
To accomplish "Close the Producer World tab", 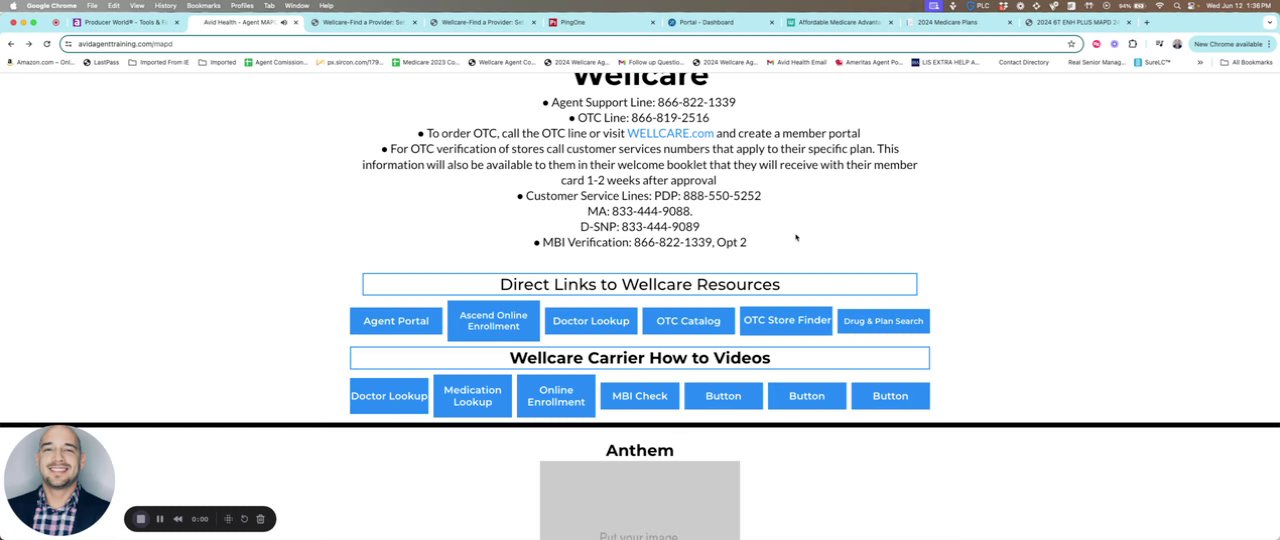I will pyautogui.click(x=177, y=22).
